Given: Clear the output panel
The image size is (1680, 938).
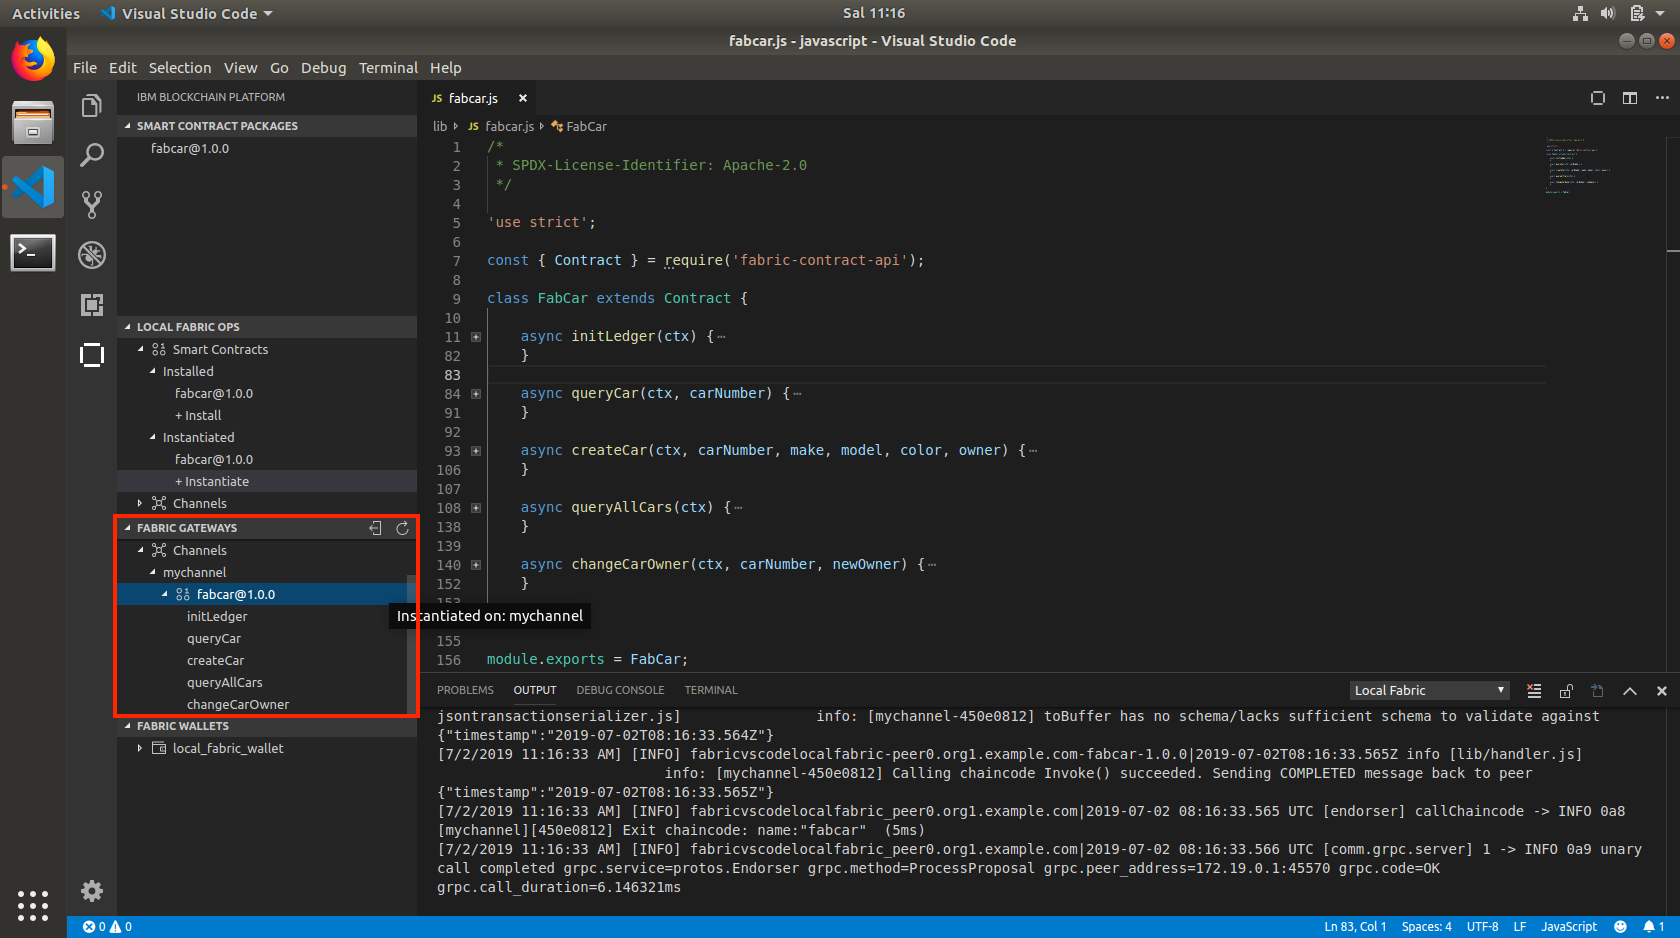Looking at the screenshot, I should pyautogui.click(x=1534, y=691).
